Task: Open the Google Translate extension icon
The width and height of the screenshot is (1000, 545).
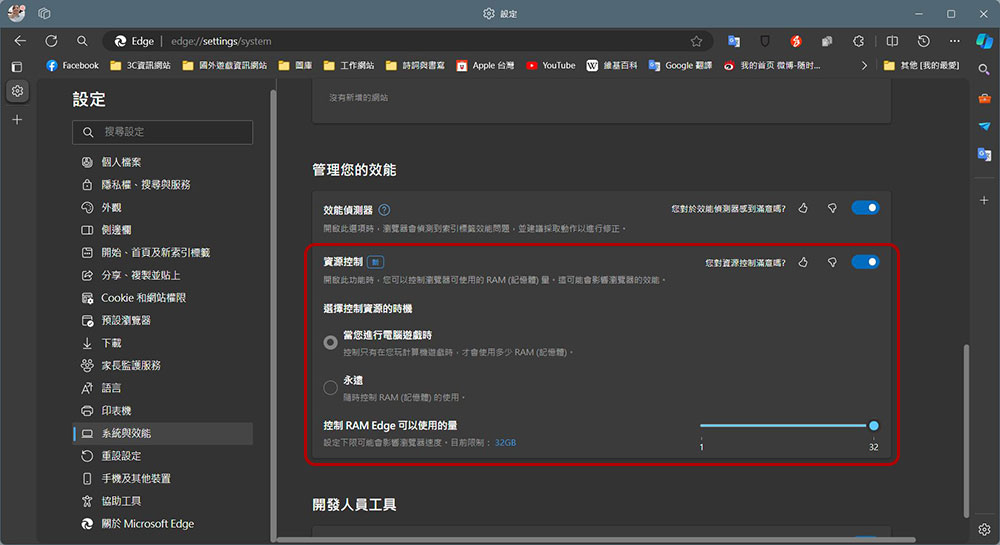Action: (x=733, y=41)
